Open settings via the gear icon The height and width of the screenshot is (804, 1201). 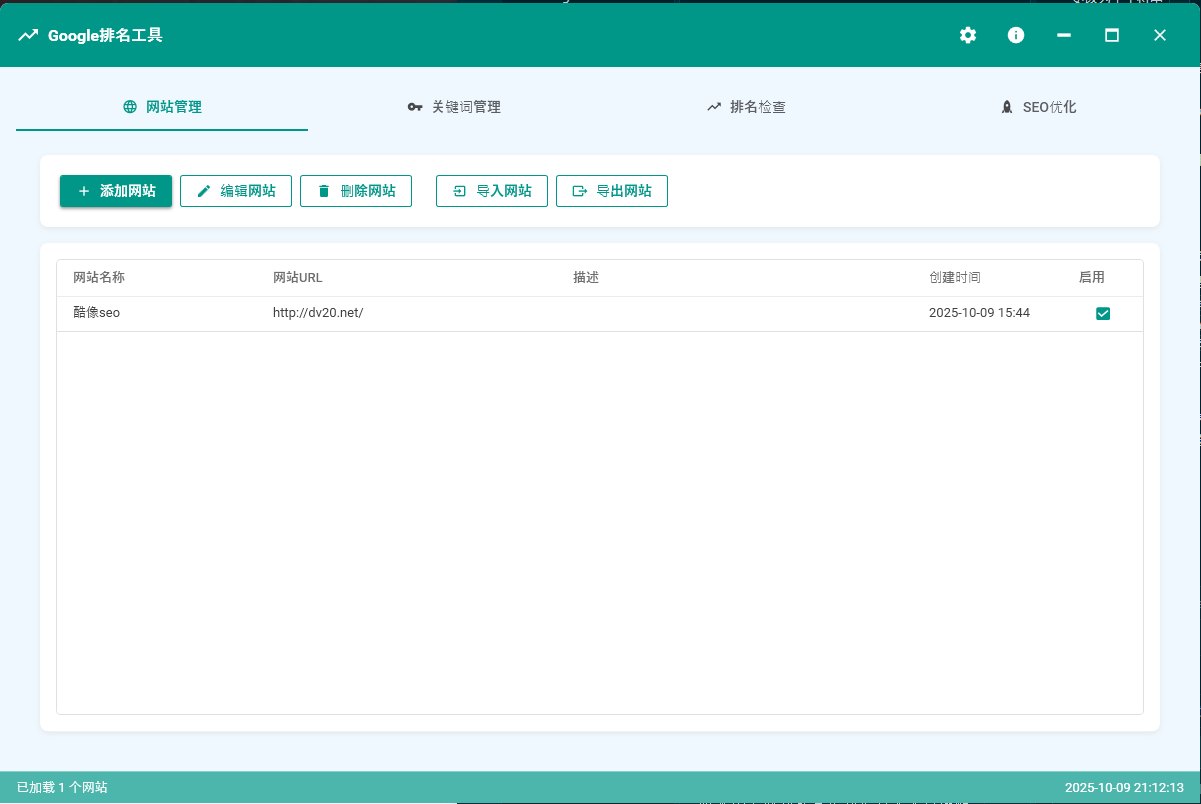[x=967, y=36]
